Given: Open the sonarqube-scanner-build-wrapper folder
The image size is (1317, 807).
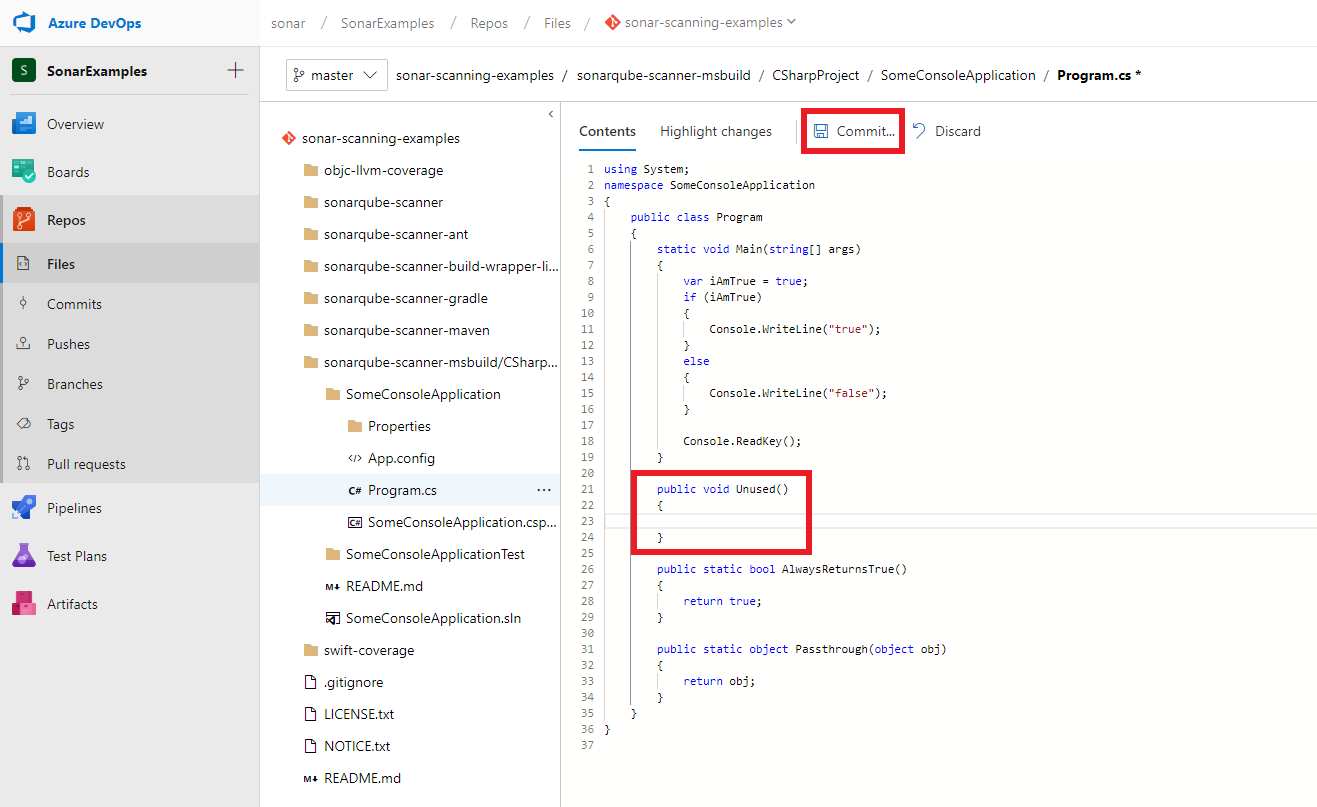Looking at the screenshot, I should click(x=441, y=266).
